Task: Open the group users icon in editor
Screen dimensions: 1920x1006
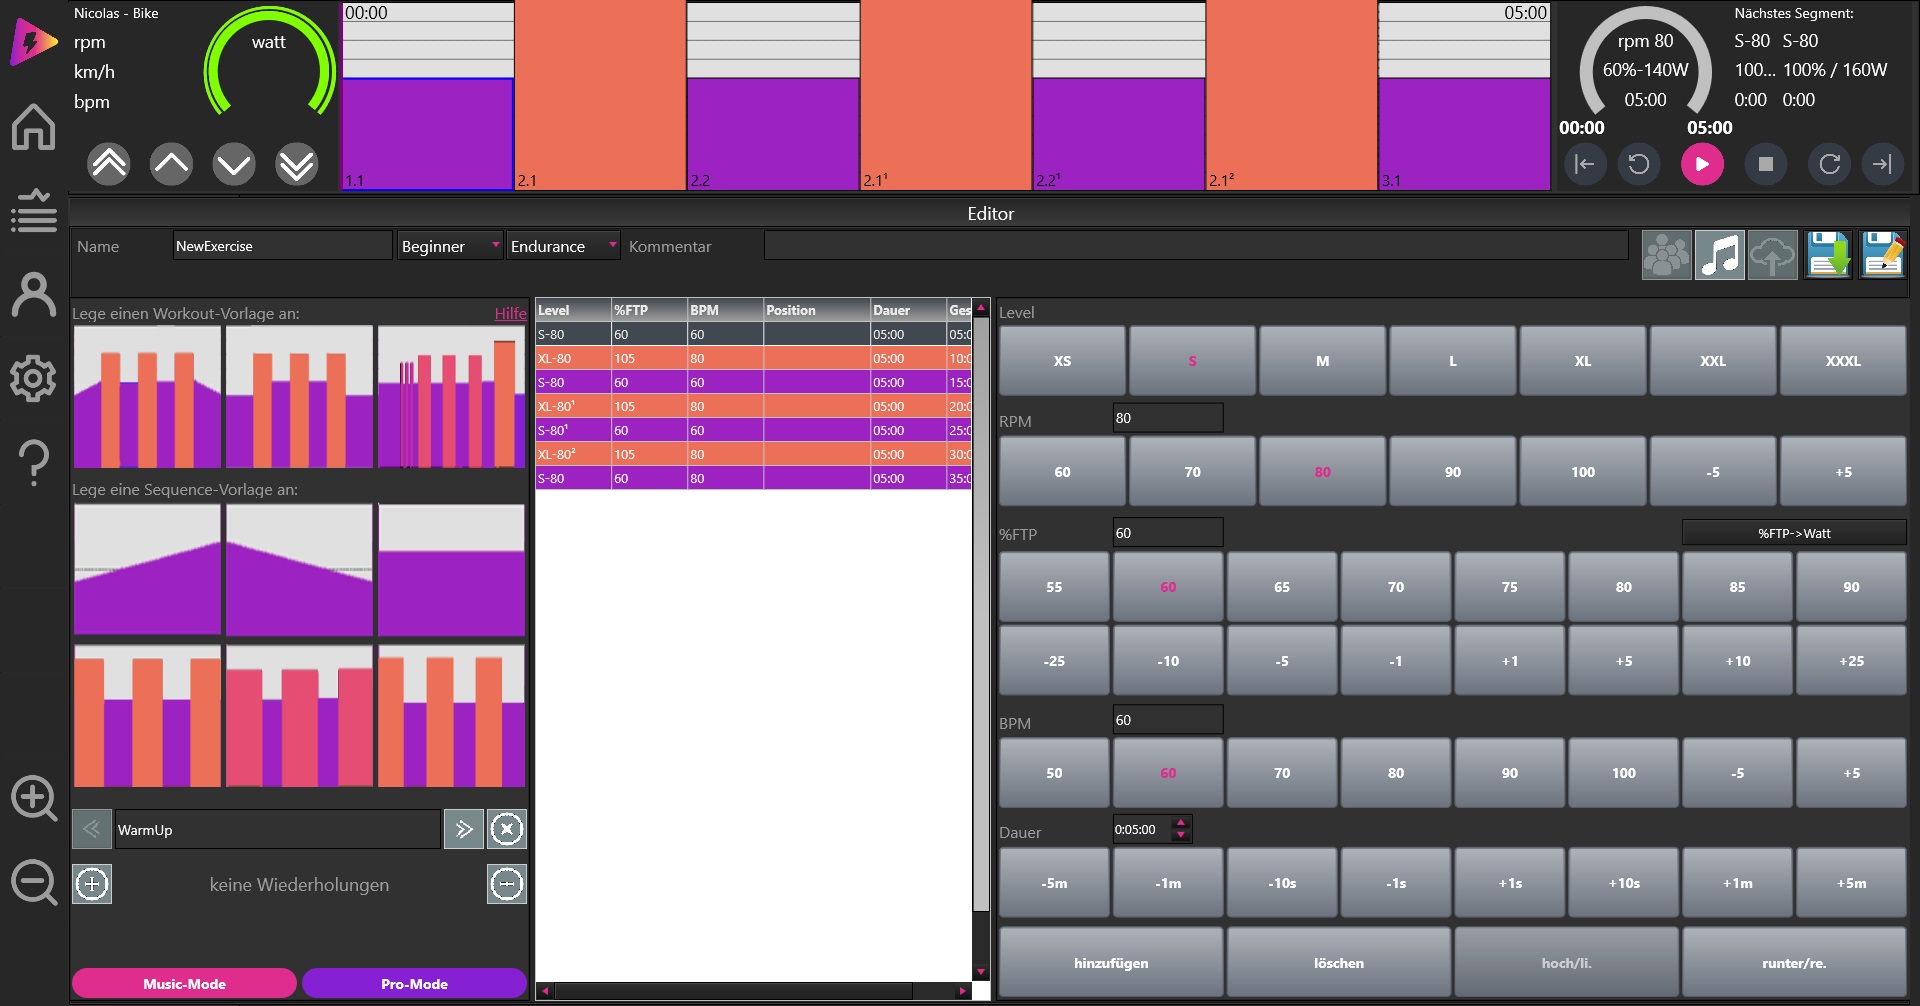Action: pos(1667,254)
